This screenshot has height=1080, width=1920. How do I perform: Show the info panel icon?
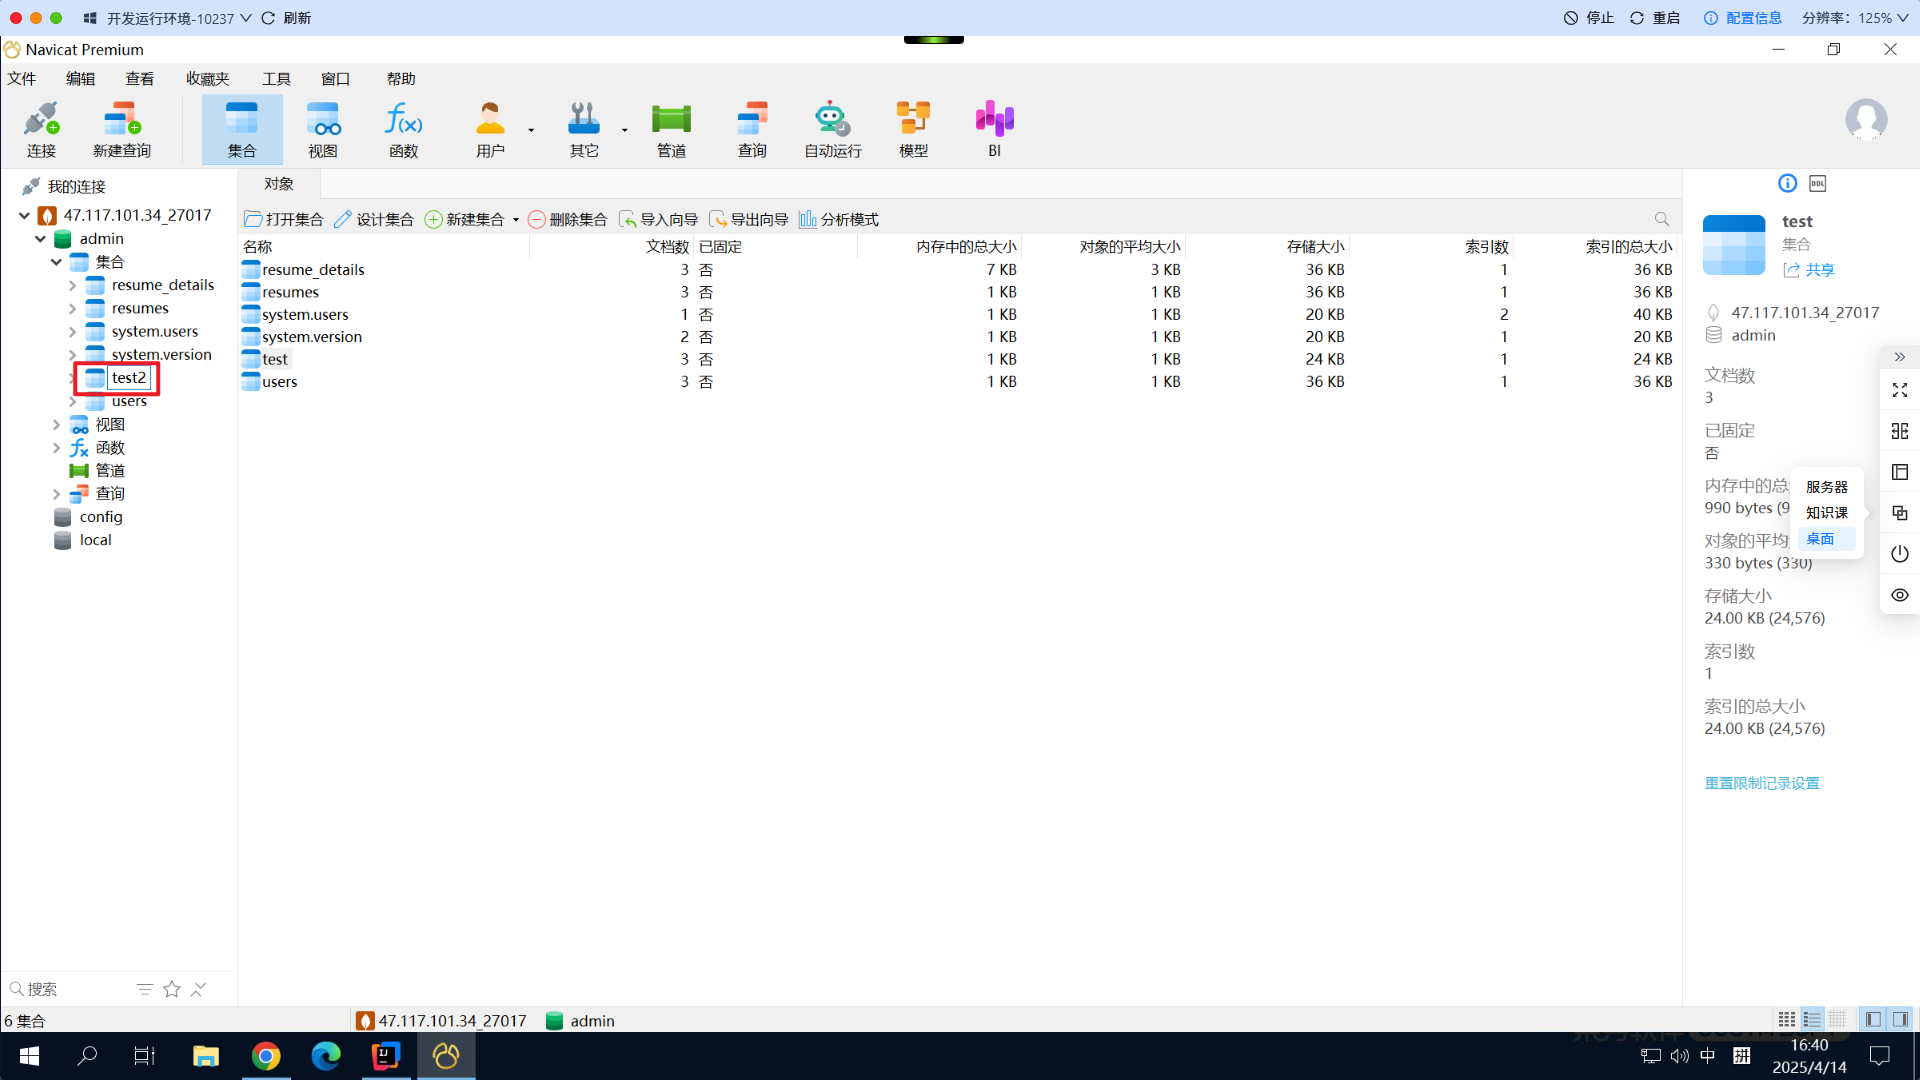pyautogui.click(x=1787, y=183)
